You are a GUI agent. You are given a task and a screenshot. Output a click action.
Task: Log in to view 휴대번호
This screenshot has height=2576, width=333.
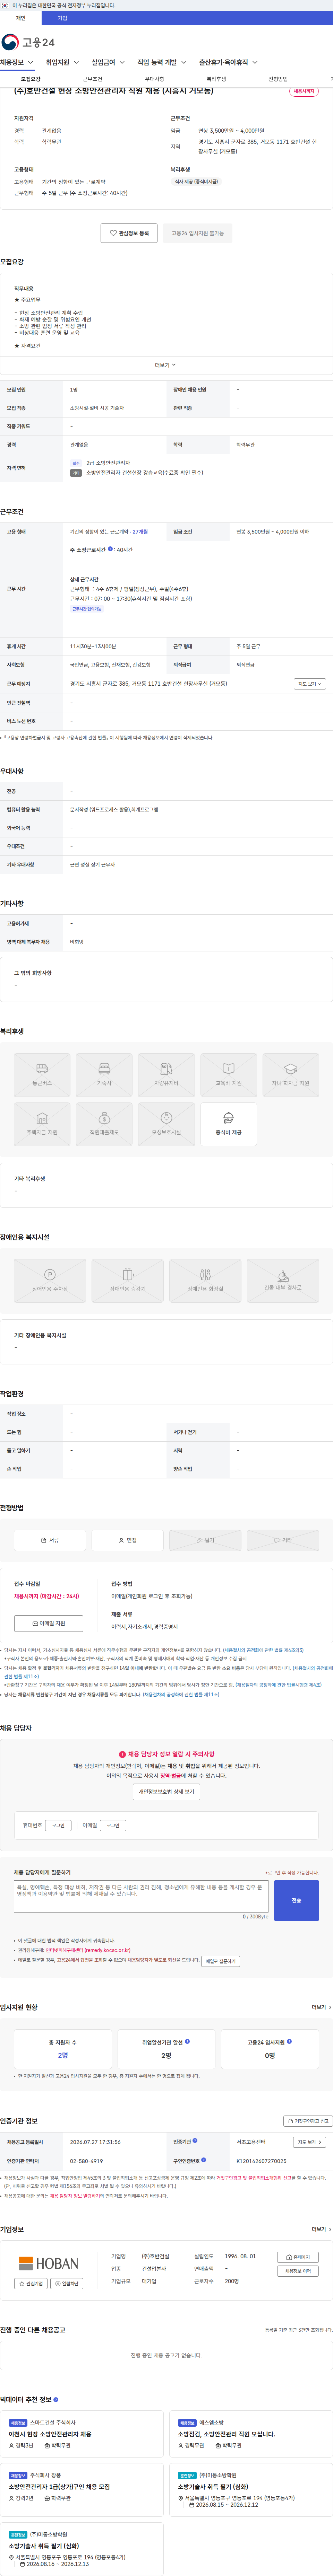[x=58, y=1825]
